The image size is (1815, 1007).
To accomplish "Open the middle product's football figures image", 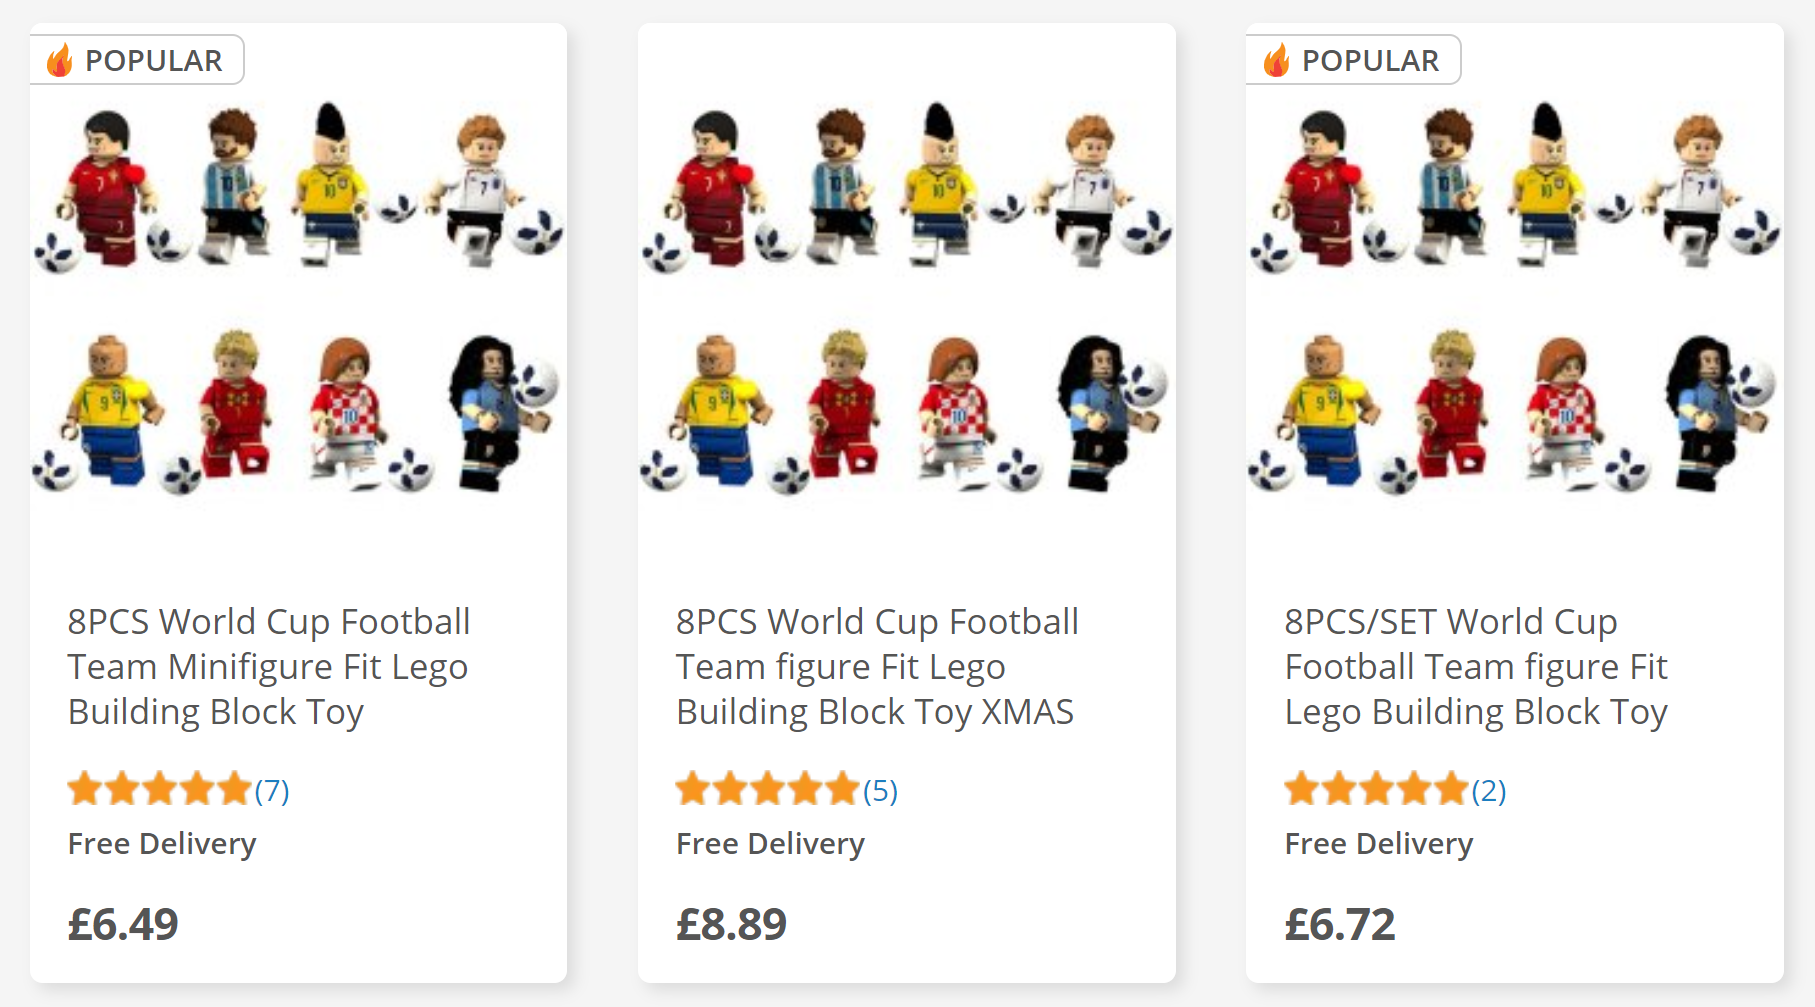I will tap(906, 297).
